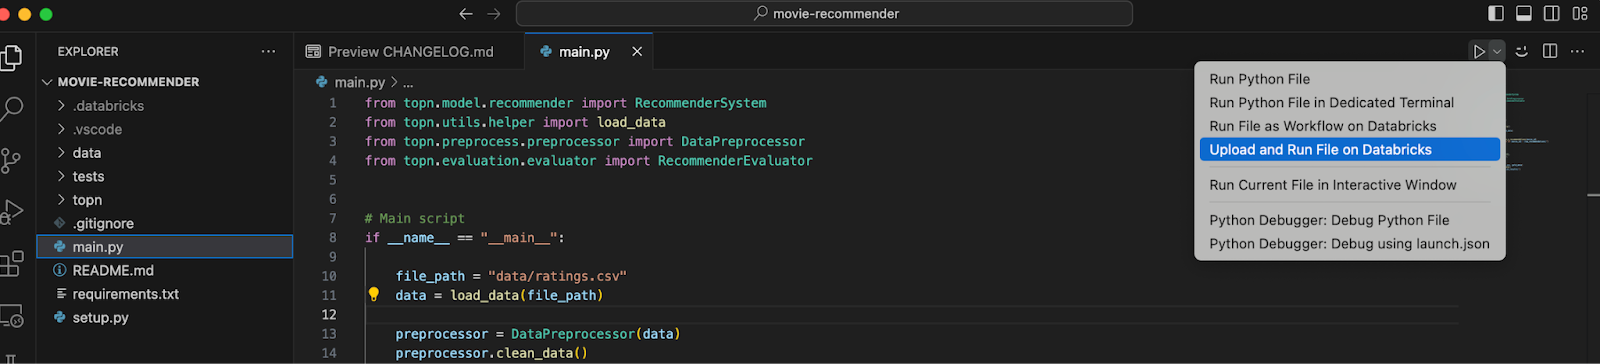Click the movie-recommender command center search box

point(824,13)
